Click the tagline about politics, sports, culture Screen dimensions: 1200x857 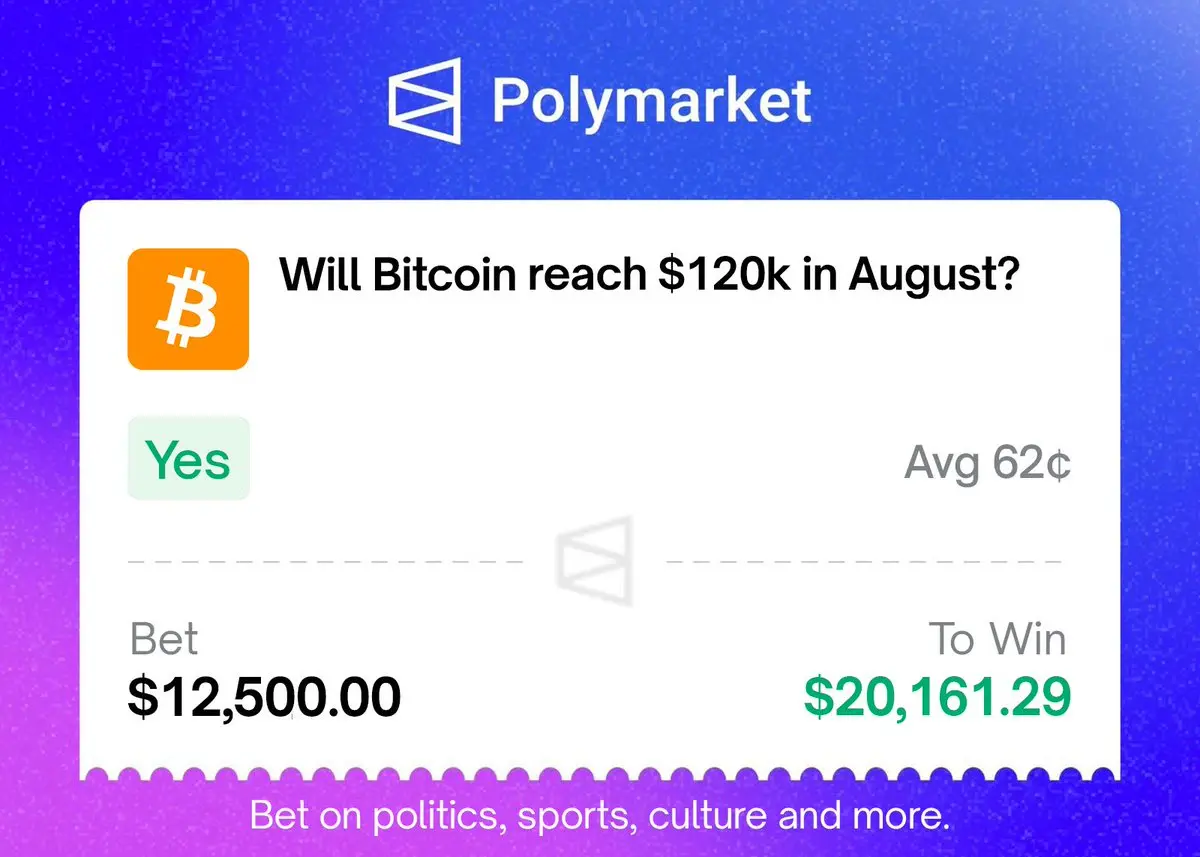point(599,816)
